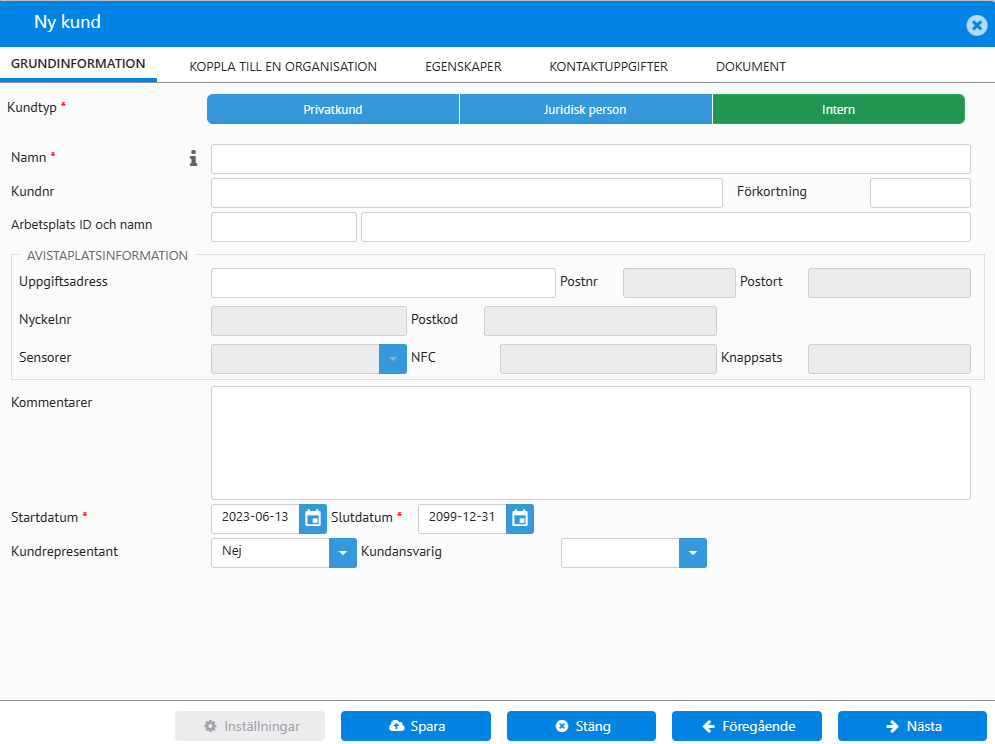Focus the Förkortning input field

point(920,193)
